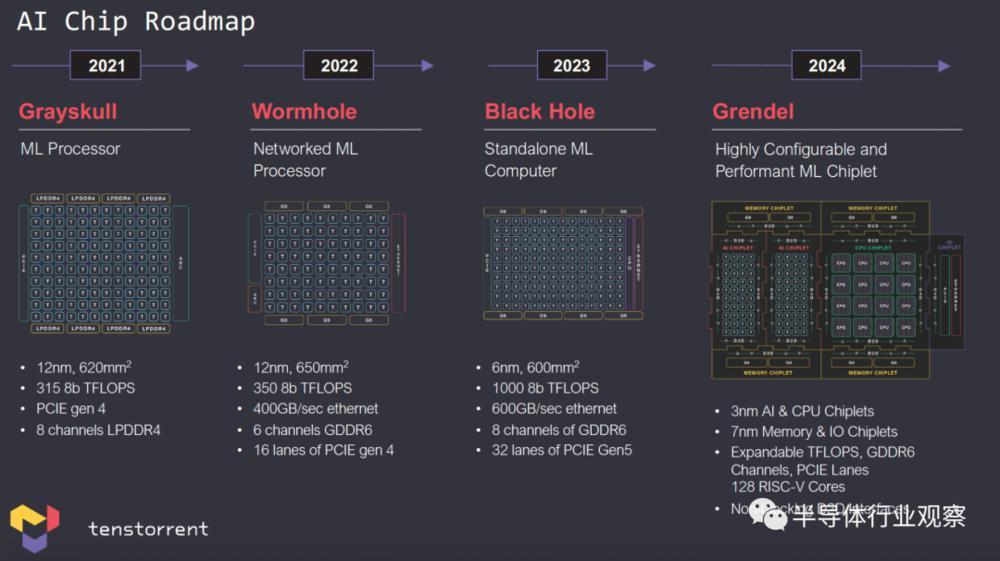Click the '32 lanes of PCIE Gen5' bullet
Image resolution: width=1000 pixels, height=561 pixels.
(x=562, y=450)
